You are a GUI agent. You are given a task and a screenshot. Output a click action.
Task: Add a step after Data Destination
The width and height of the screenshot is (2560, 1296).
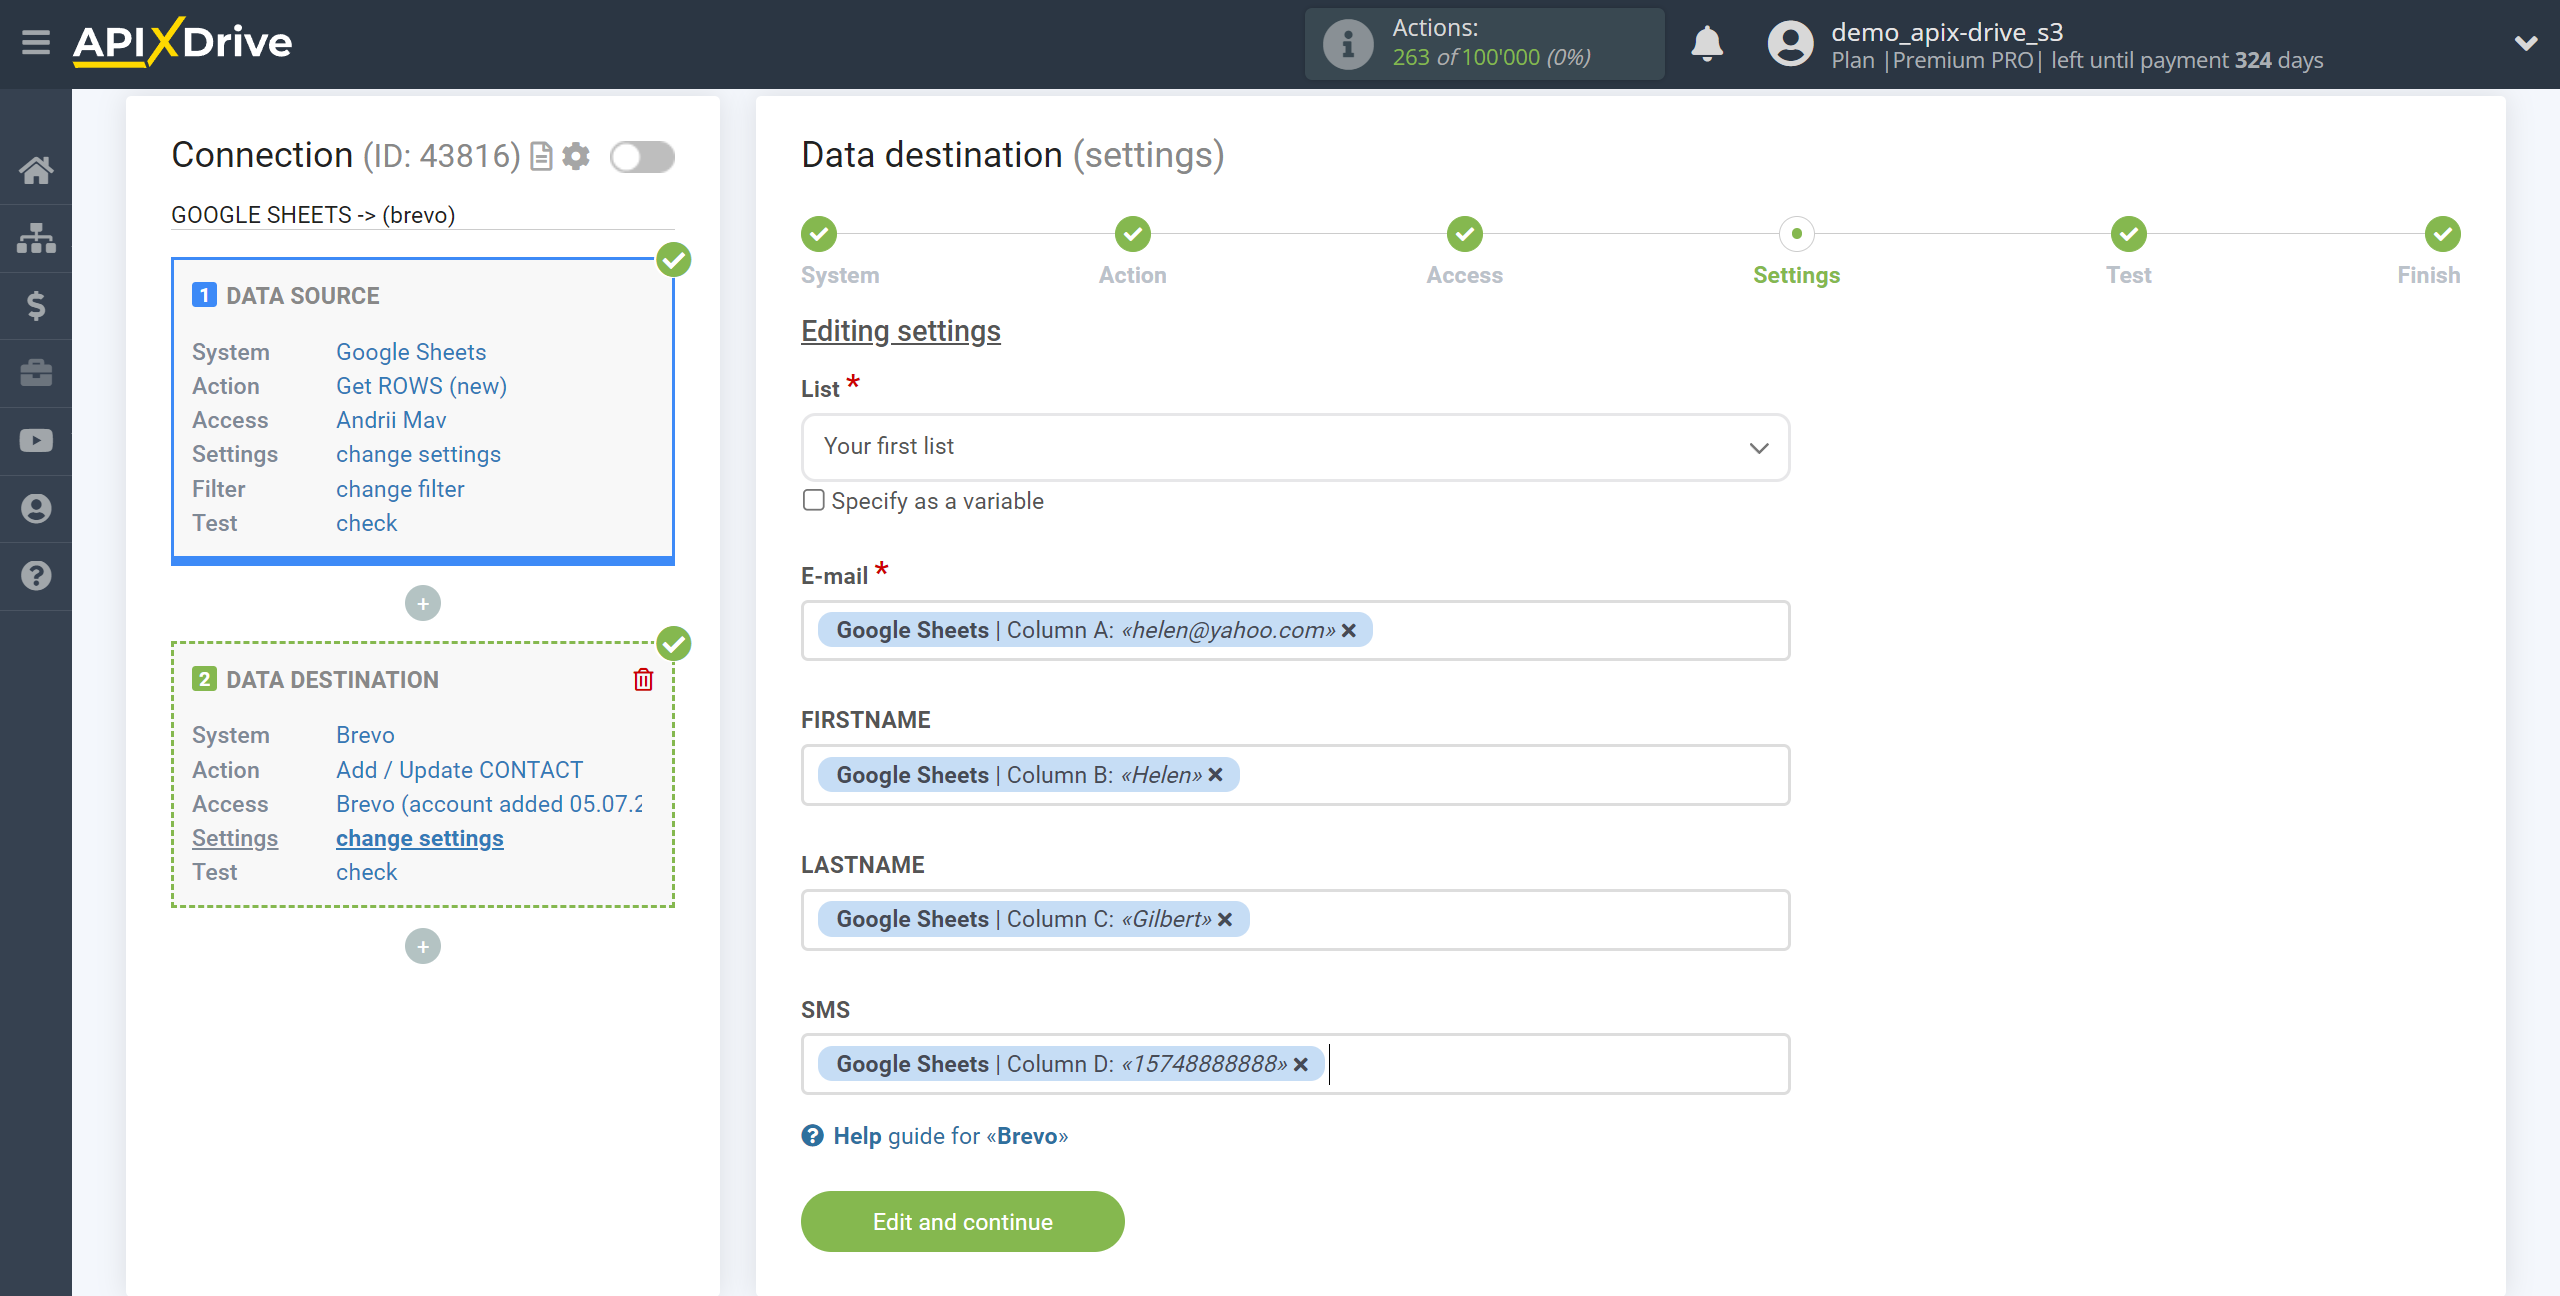[x=423, y=946]
